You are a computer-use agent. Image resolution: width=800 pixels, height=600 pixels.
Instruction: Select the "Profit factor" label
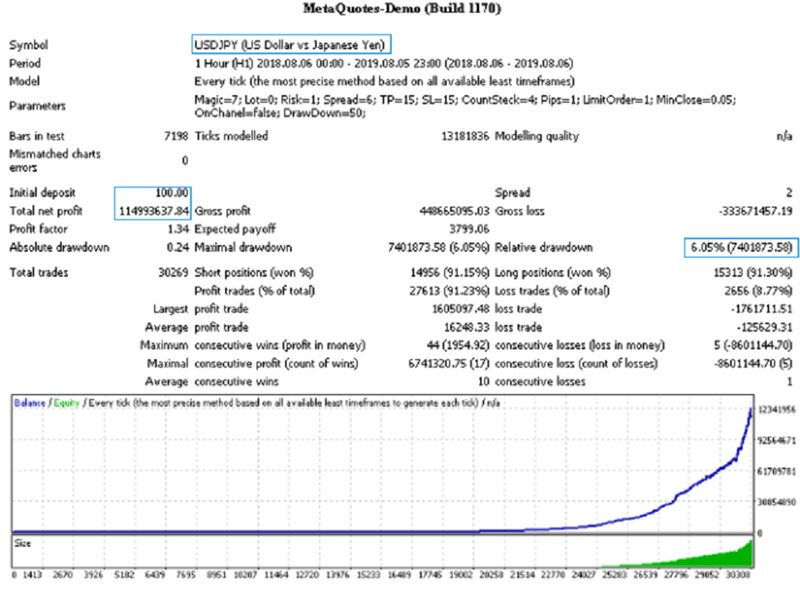click(x=38, y=229)
